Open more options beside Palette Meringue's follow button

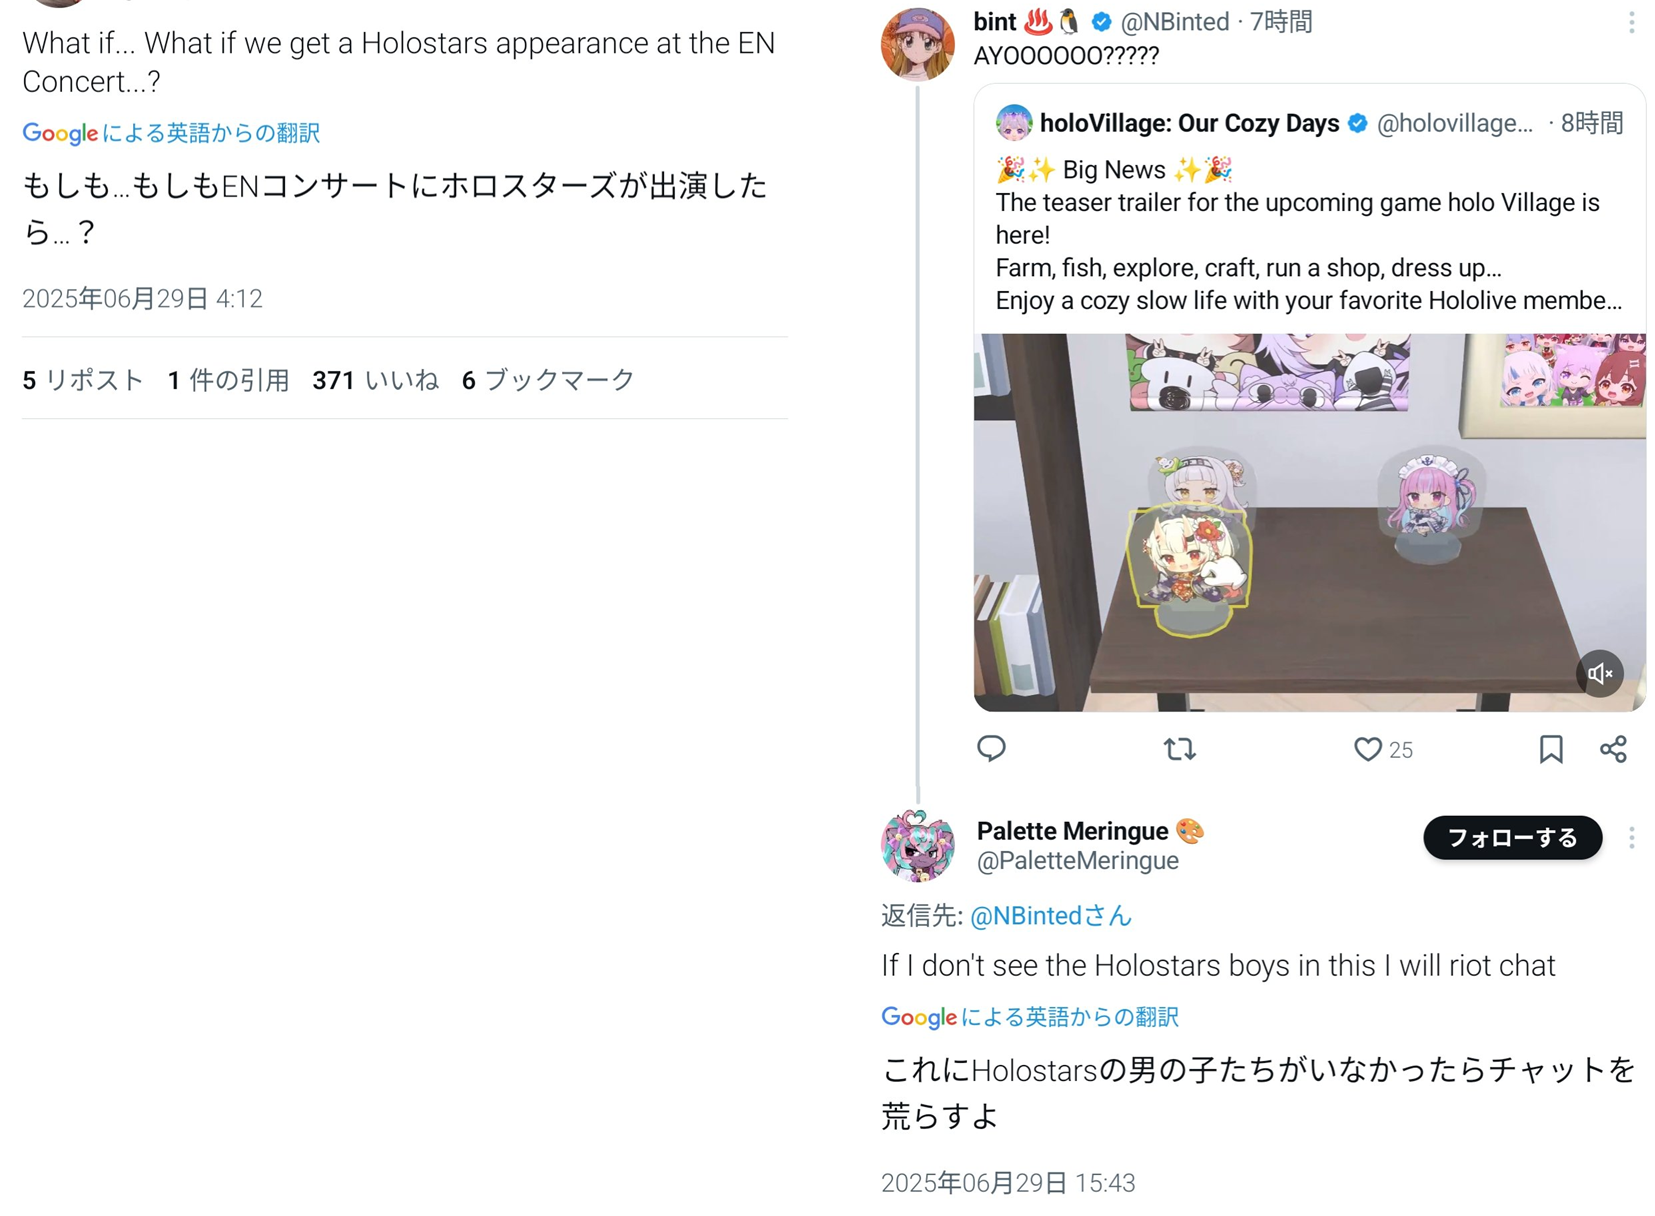1631,838
